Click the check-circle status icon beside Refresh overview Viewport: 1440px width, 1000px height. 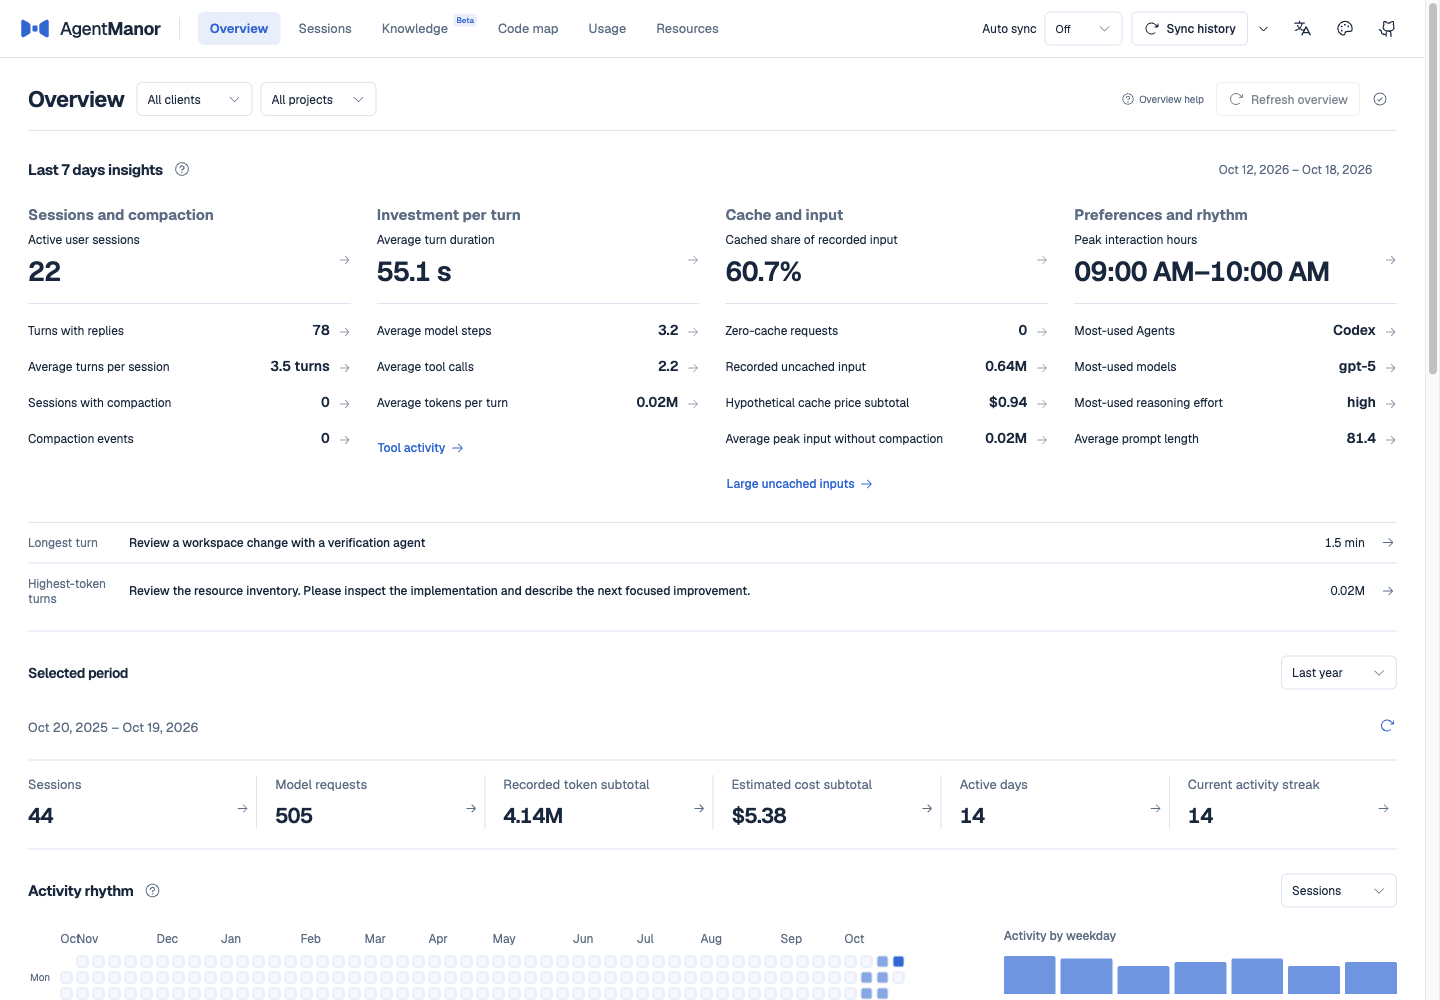[1380, 99]
